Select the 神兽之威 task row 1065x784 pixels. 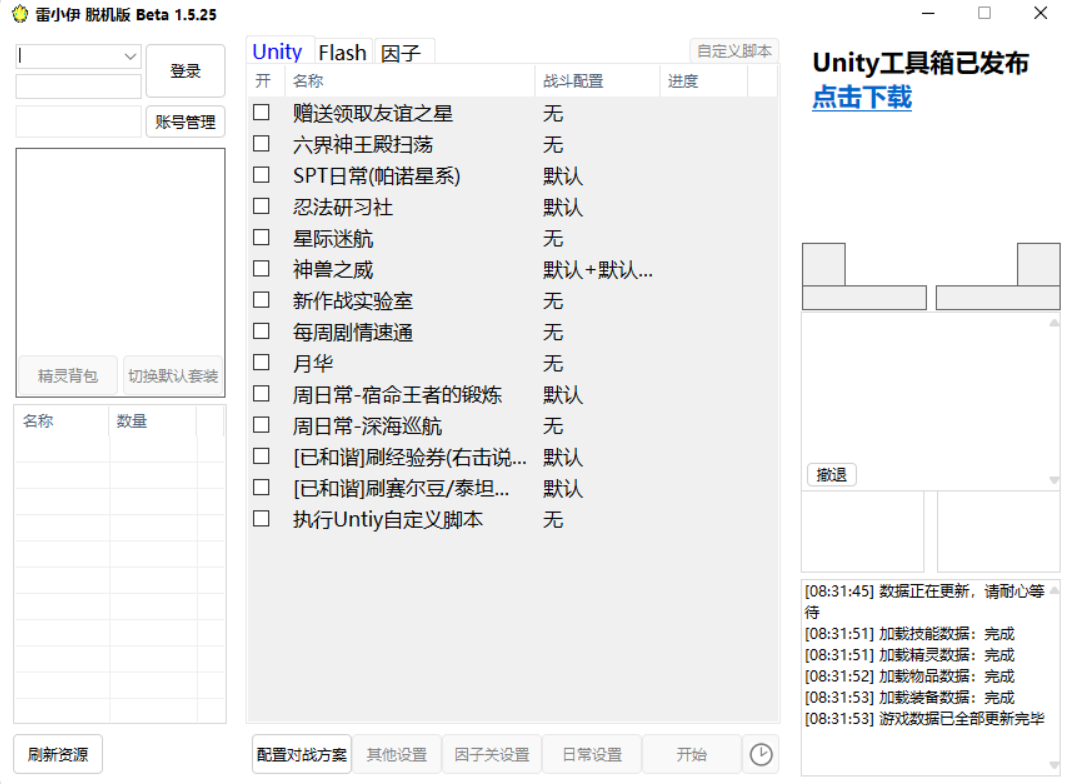point(333,269)
